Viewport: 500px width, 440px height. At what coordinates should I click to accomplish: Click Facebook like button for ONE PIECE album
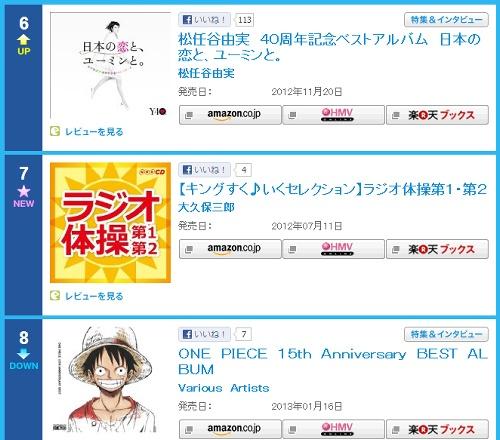tap(204, 334)
